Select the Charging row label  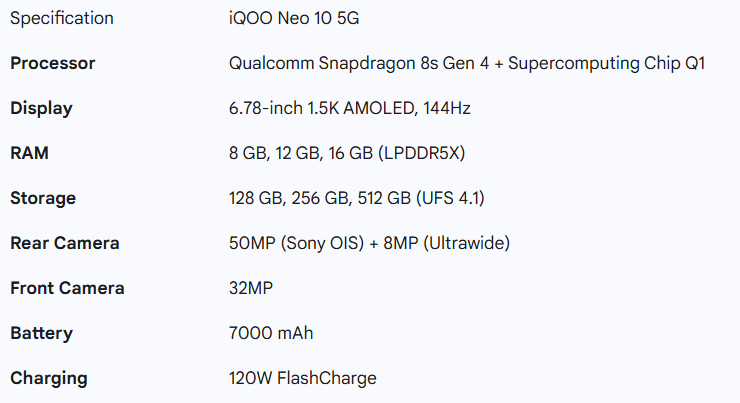point(49,378)
